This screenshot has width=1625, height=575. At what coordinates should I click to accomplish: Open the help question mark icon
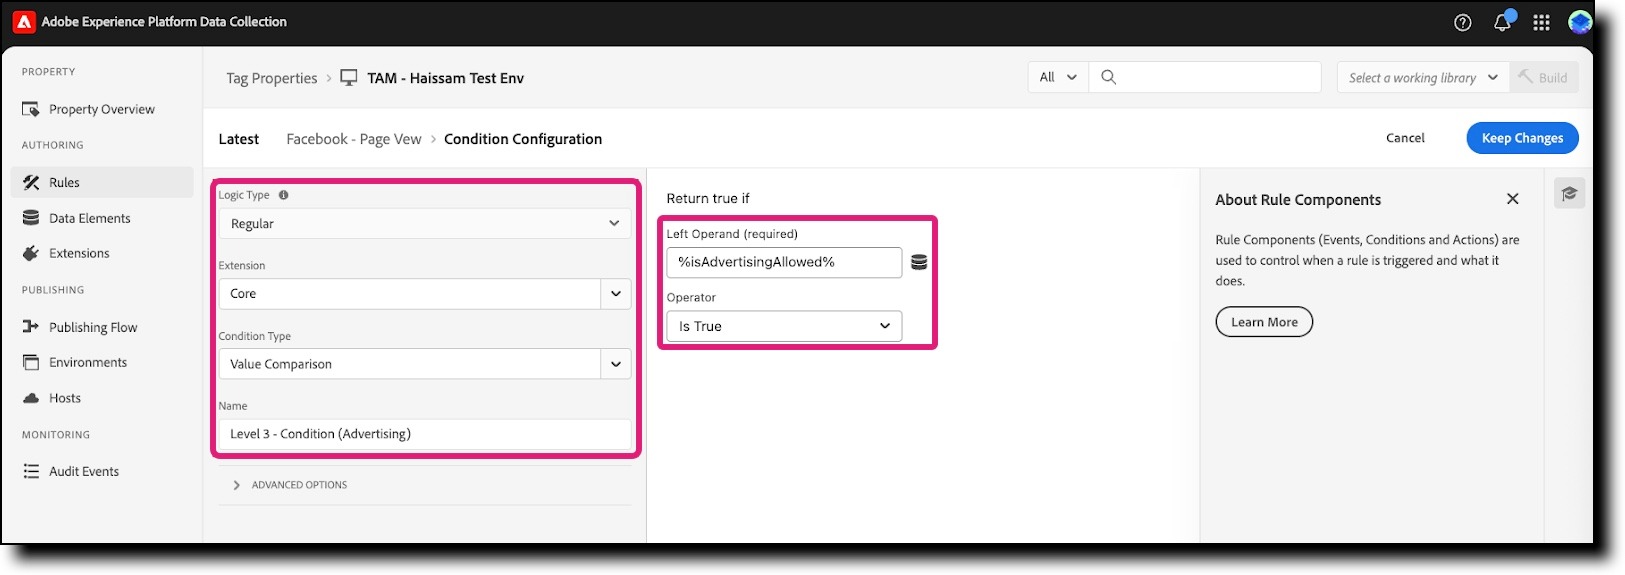(x=1463, y=22)
